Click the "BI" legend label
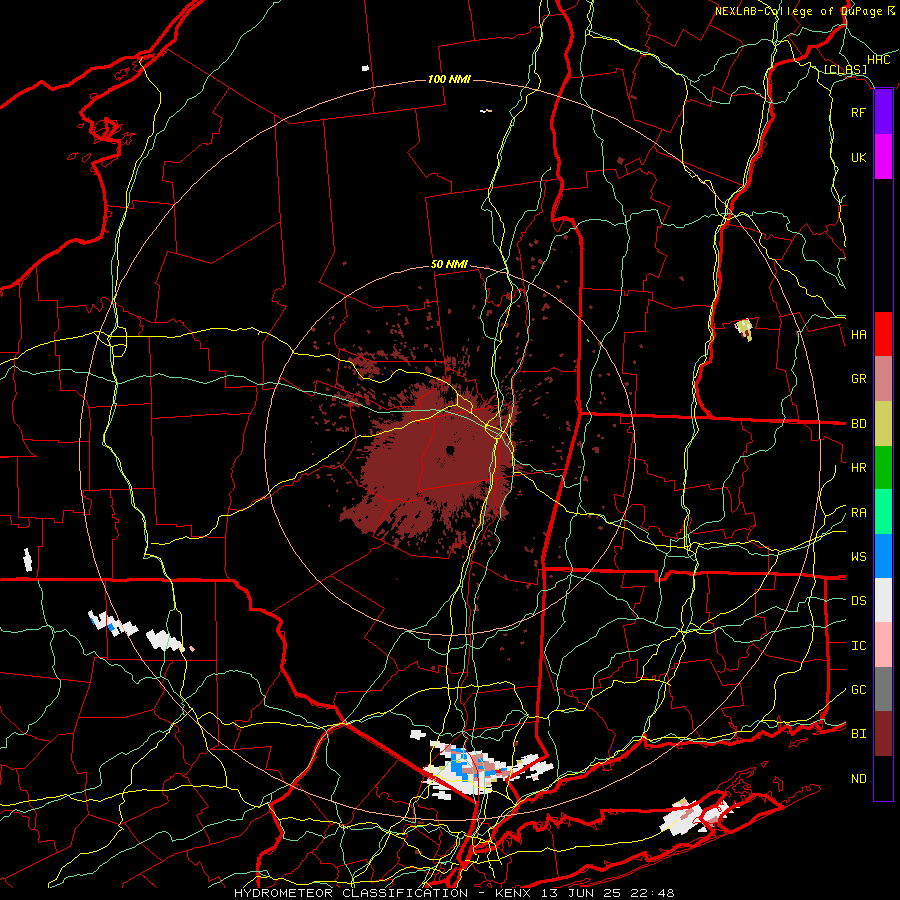 click(x=858, y=734)
